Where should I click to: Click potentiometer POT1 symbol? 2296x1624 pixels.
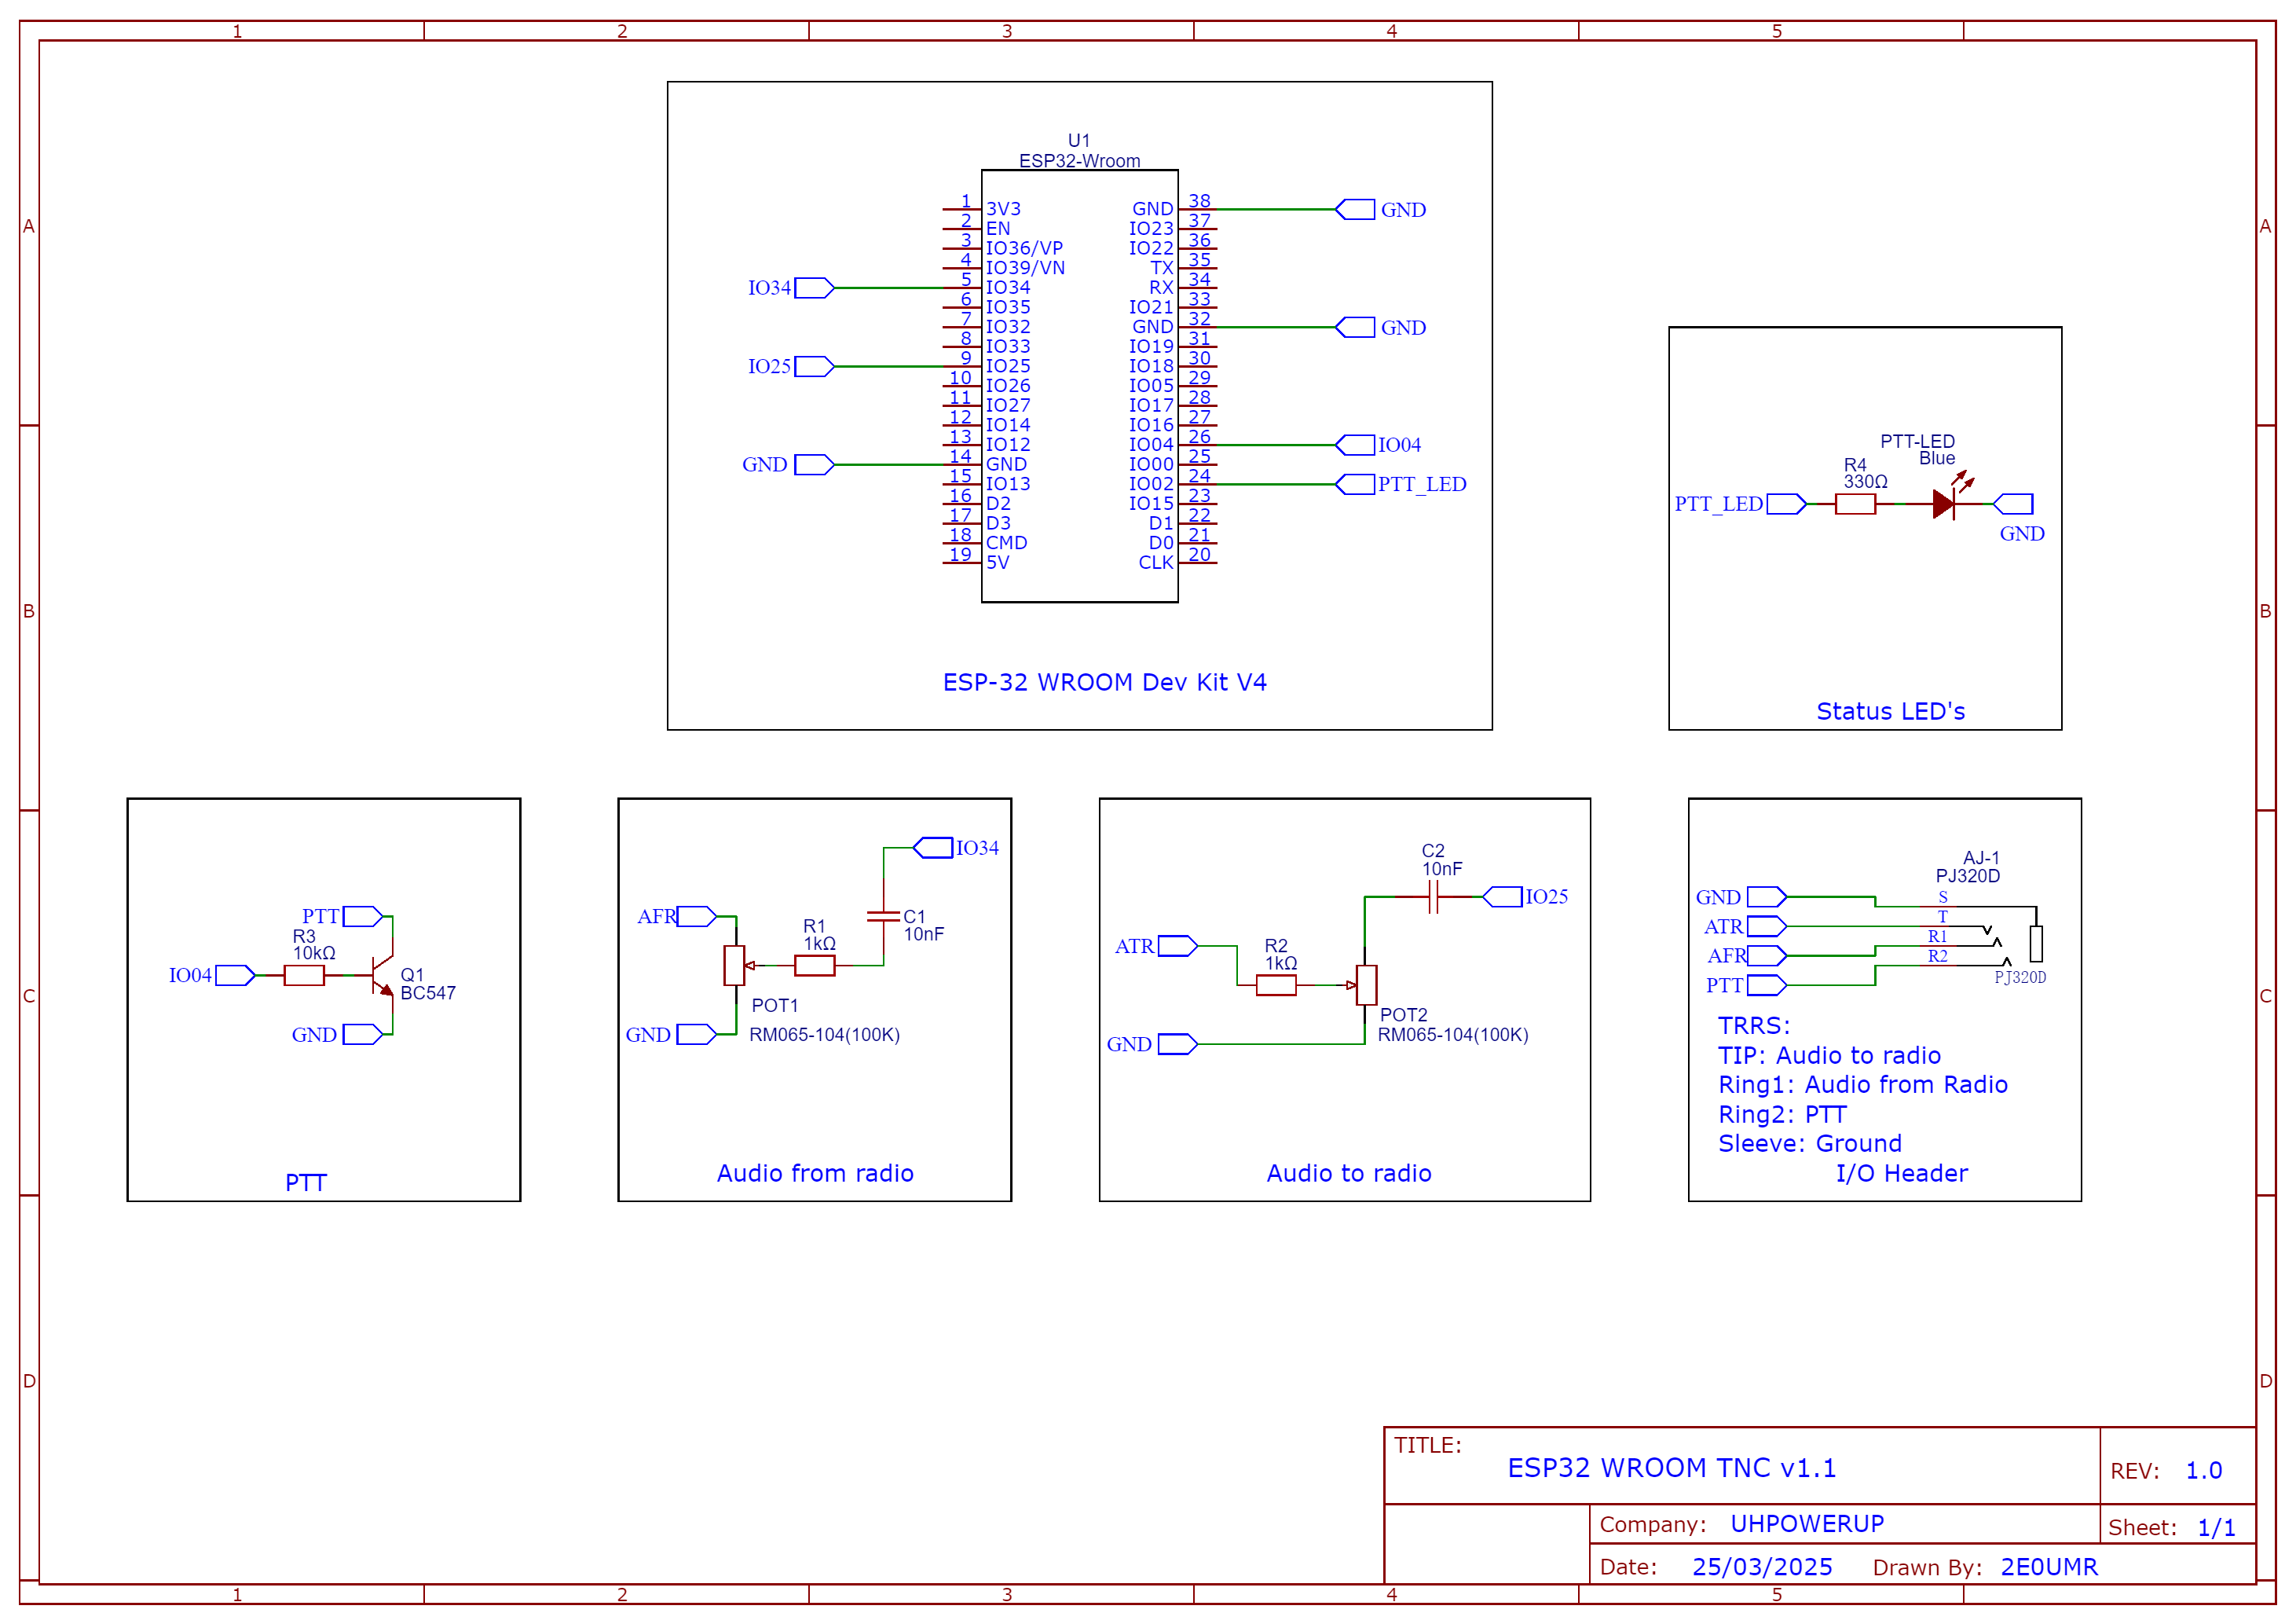pos(734,965)
